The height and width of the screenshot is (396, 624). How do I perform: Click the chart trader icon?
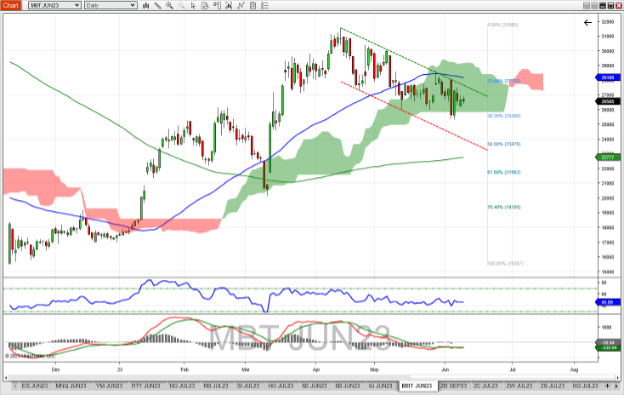pyautogui.click(x=217, y=5)
